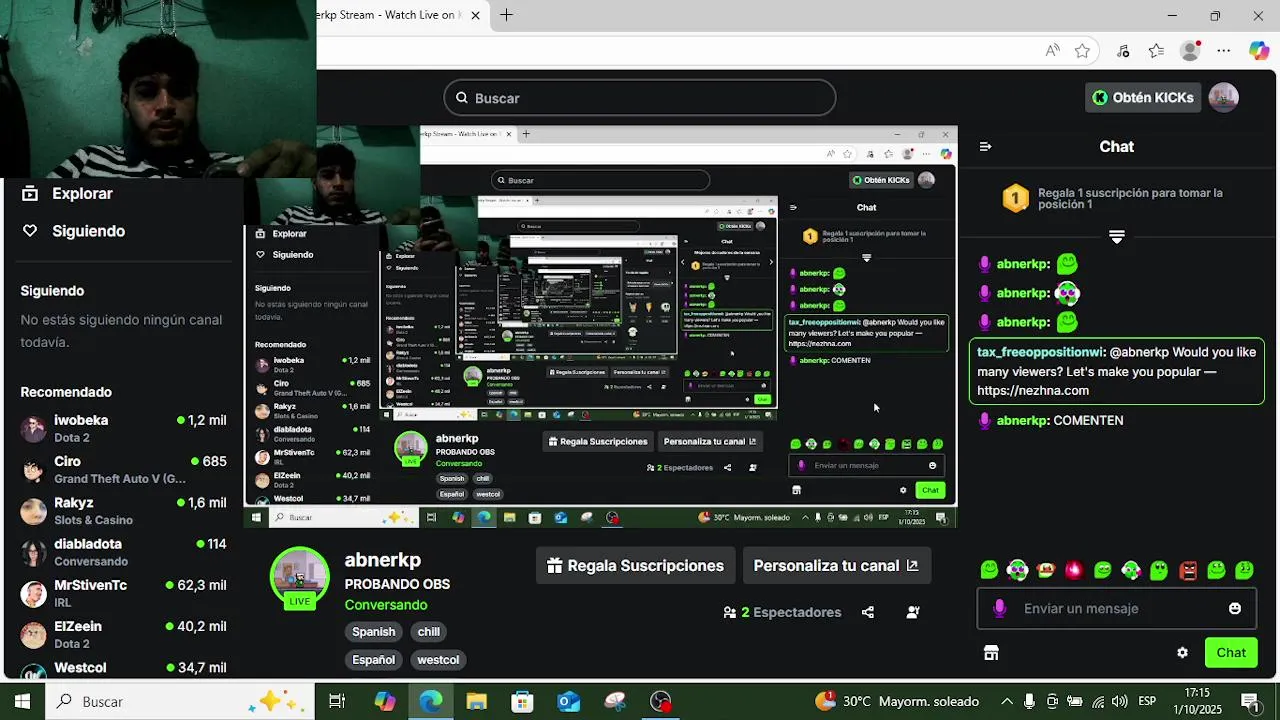The height and width of the screenshot is (720, 1280).
Task: Open recommended channel iwobeka
Action: [x=125, y=428]
